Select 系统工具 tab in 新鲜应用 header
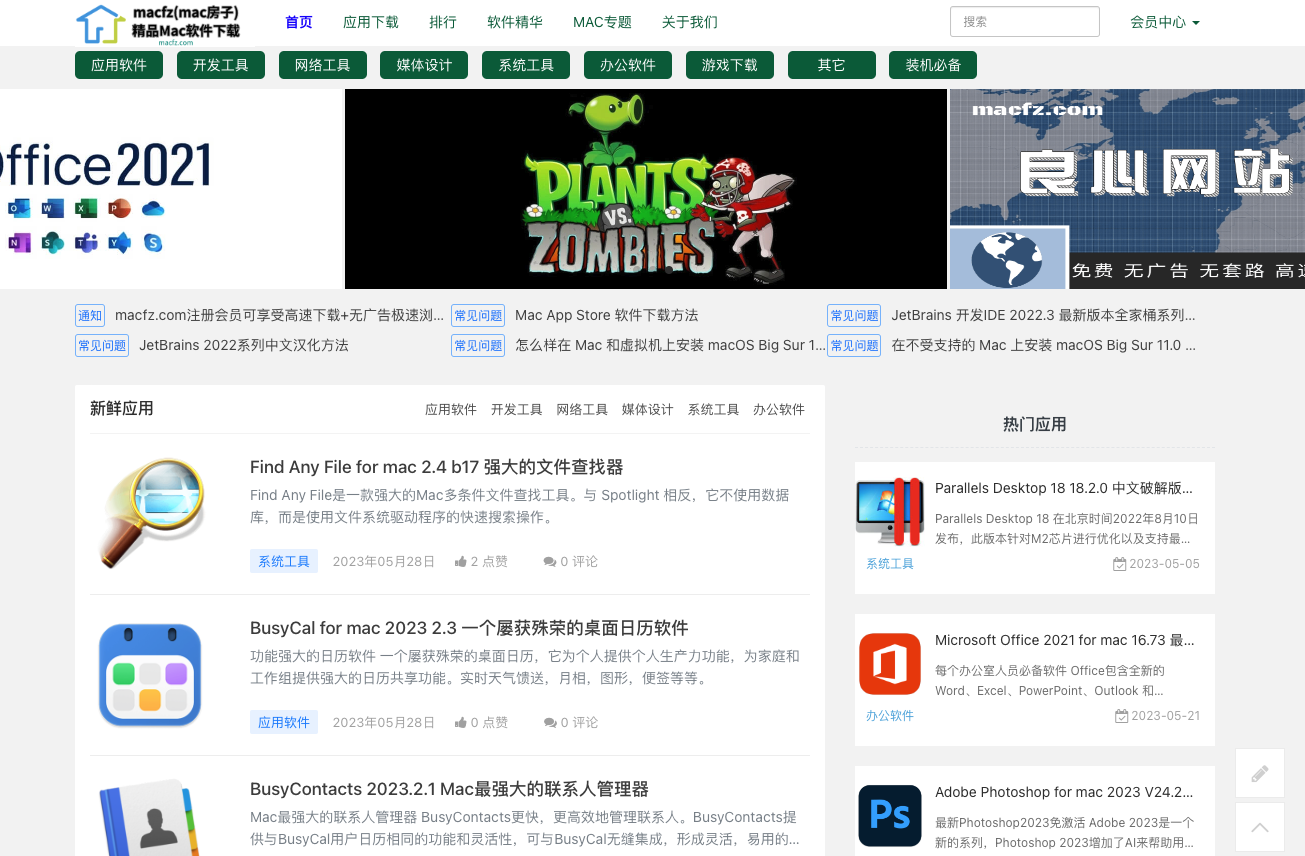1305x856 pixels. coord(714,410)
